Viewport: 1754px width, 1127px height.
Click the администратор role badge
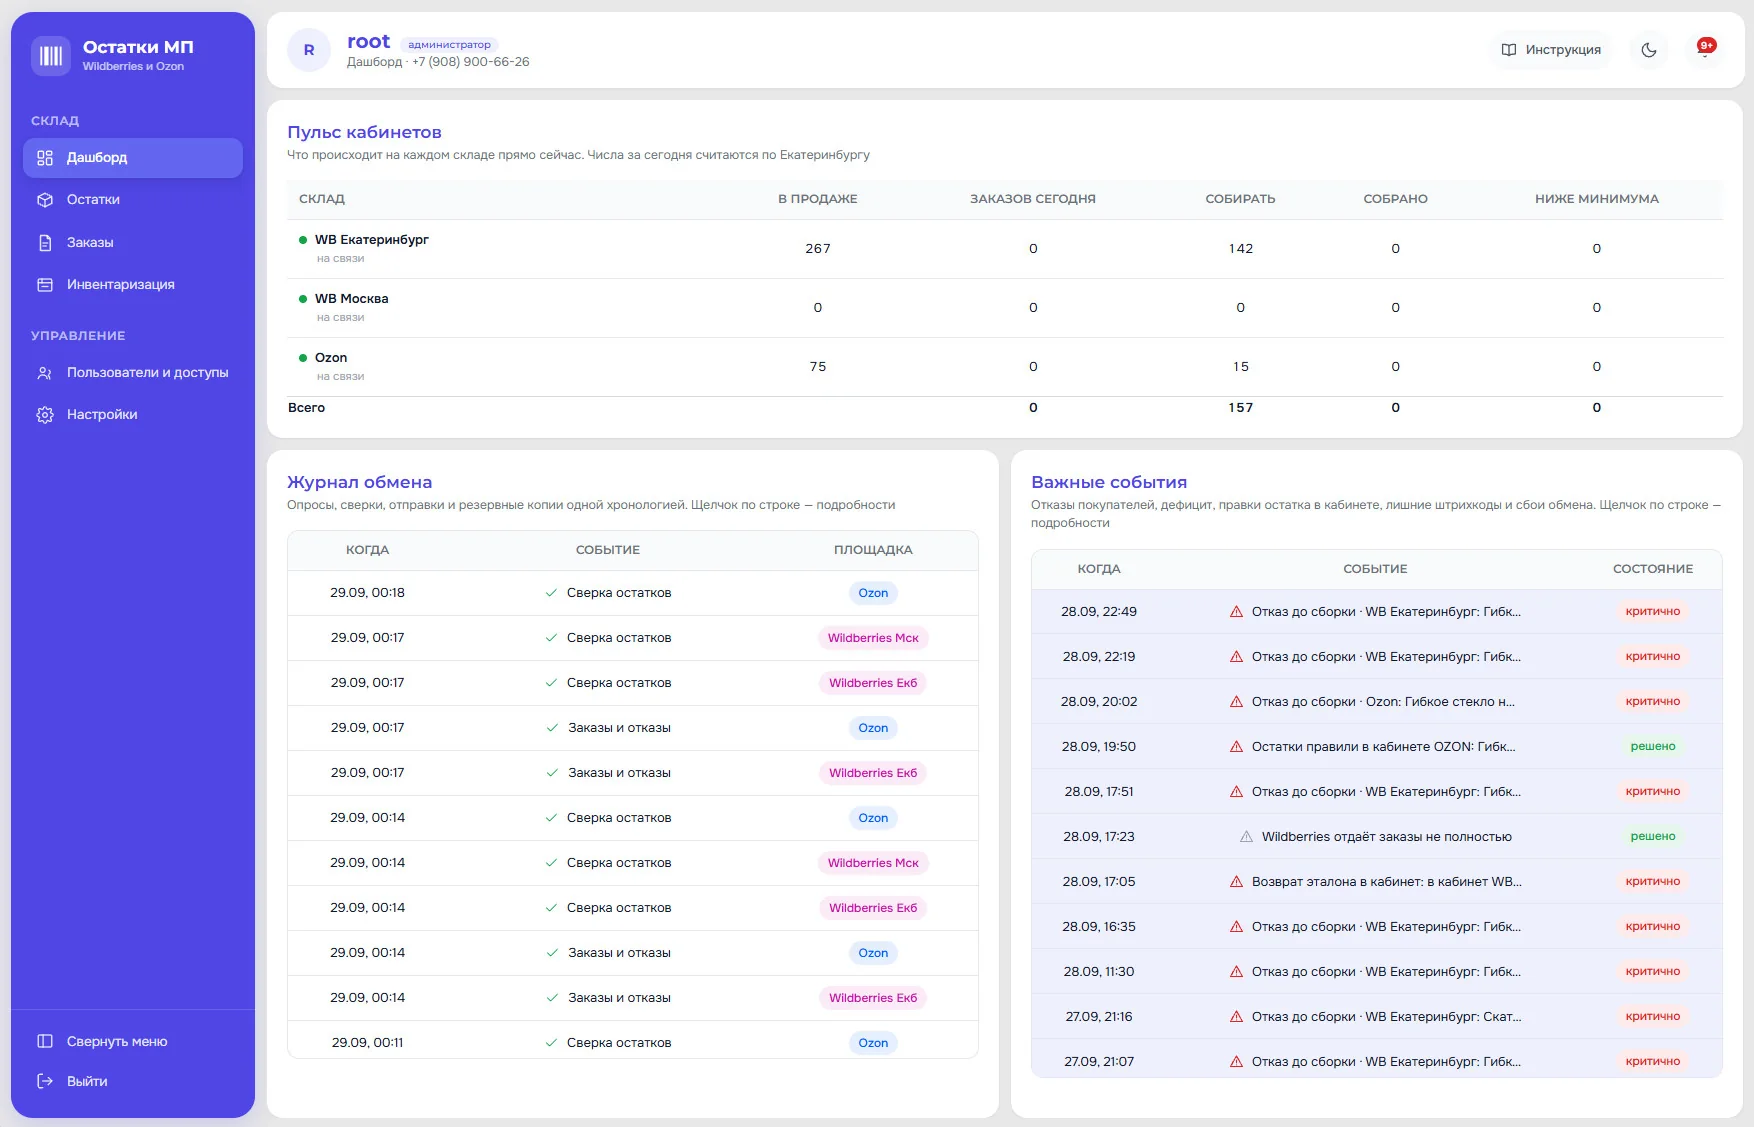pos(450,45)
